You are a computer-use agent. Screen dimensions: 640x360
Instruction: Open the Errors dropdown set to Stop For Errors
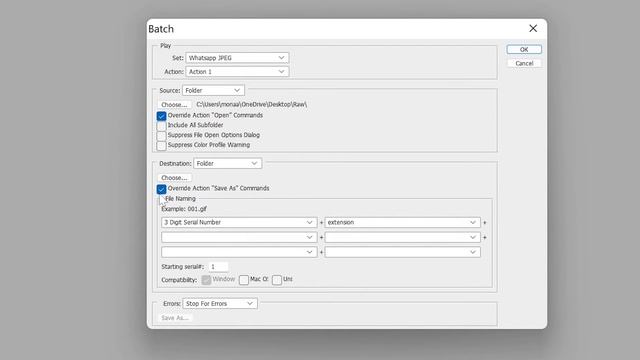point(220,304)
